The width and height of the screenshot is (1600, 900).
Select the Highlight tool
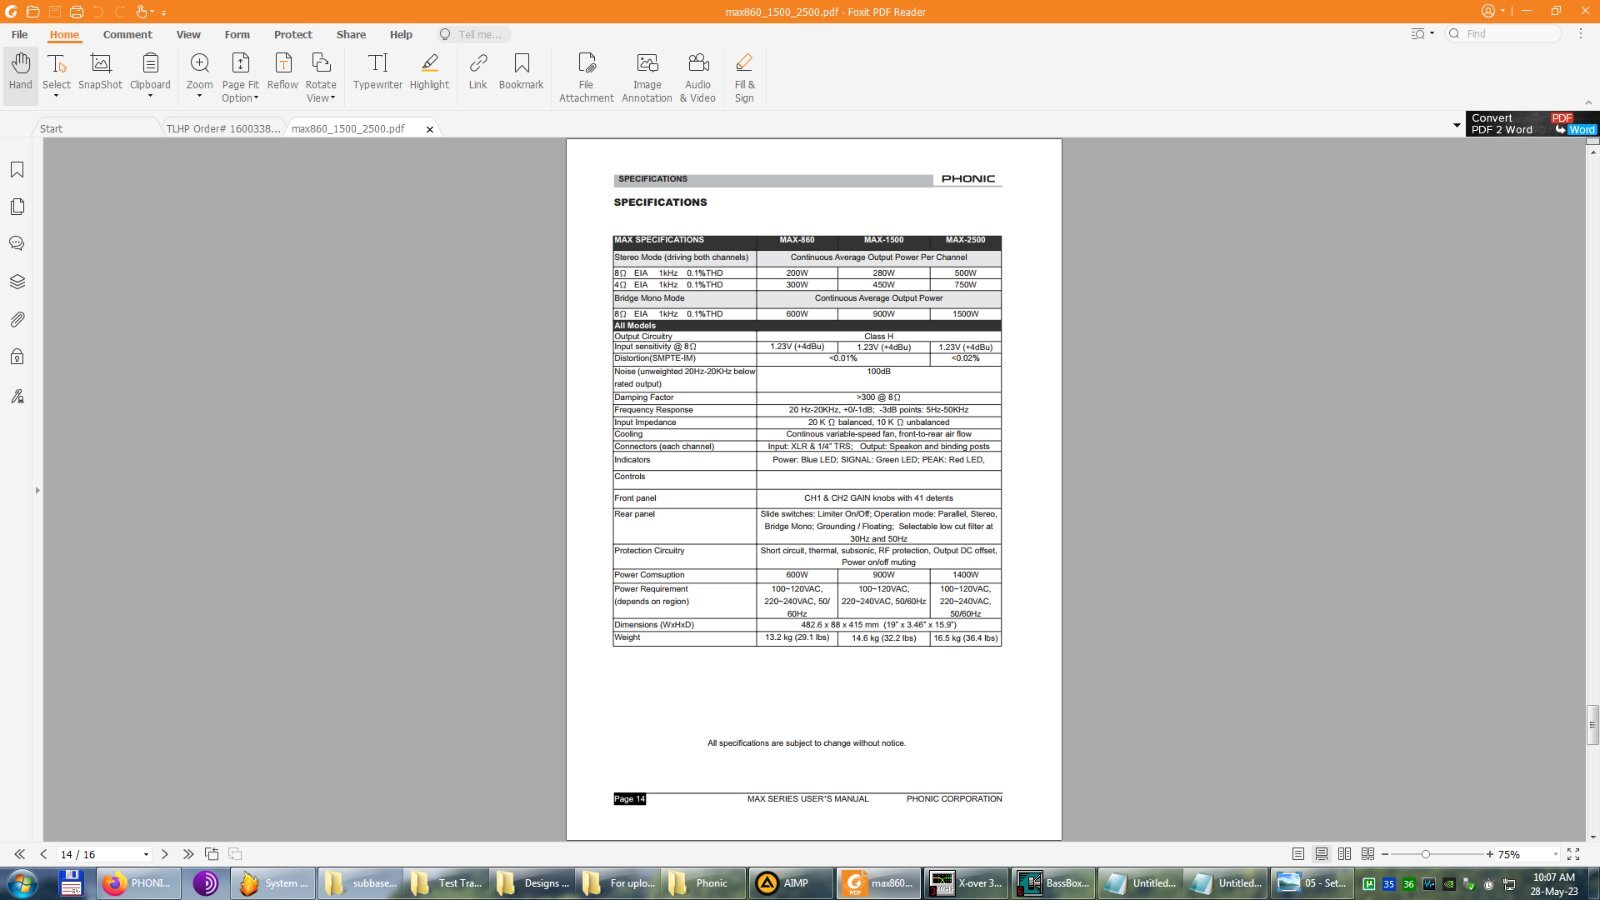tap(430, 72)
